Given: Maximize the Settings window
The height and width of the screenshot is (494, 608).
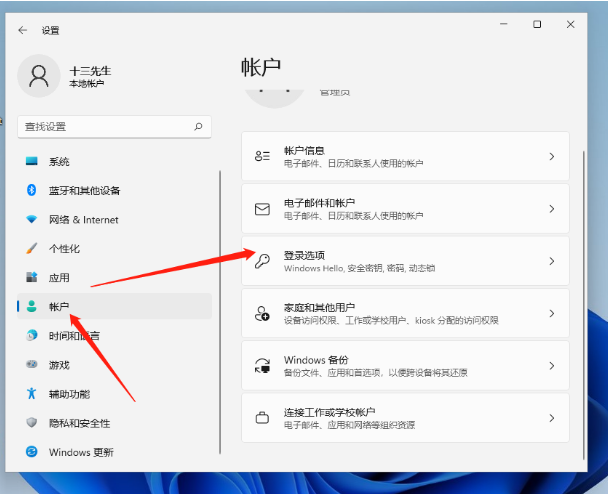Looking at the screenshot, I should [x=537, y=24].
